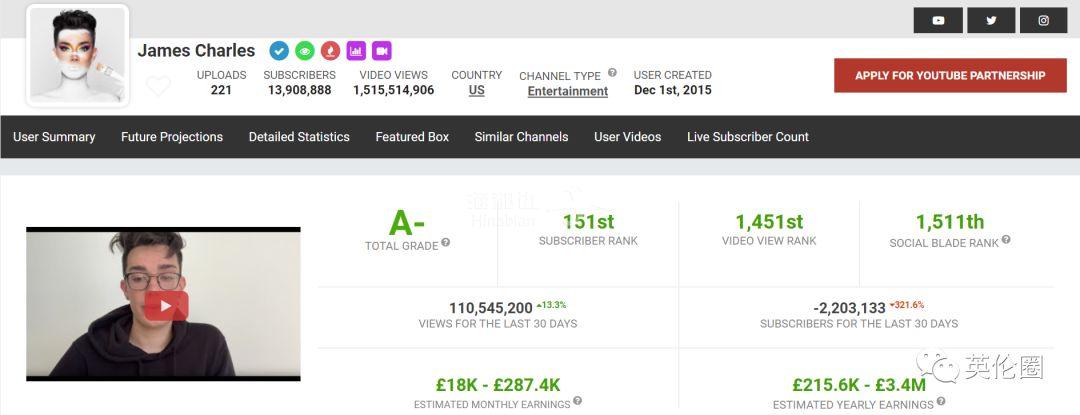Click the blue verified checkmark badge
Image resolution: width=1080 pixels, height=415 pixels.
click(279, 51)
